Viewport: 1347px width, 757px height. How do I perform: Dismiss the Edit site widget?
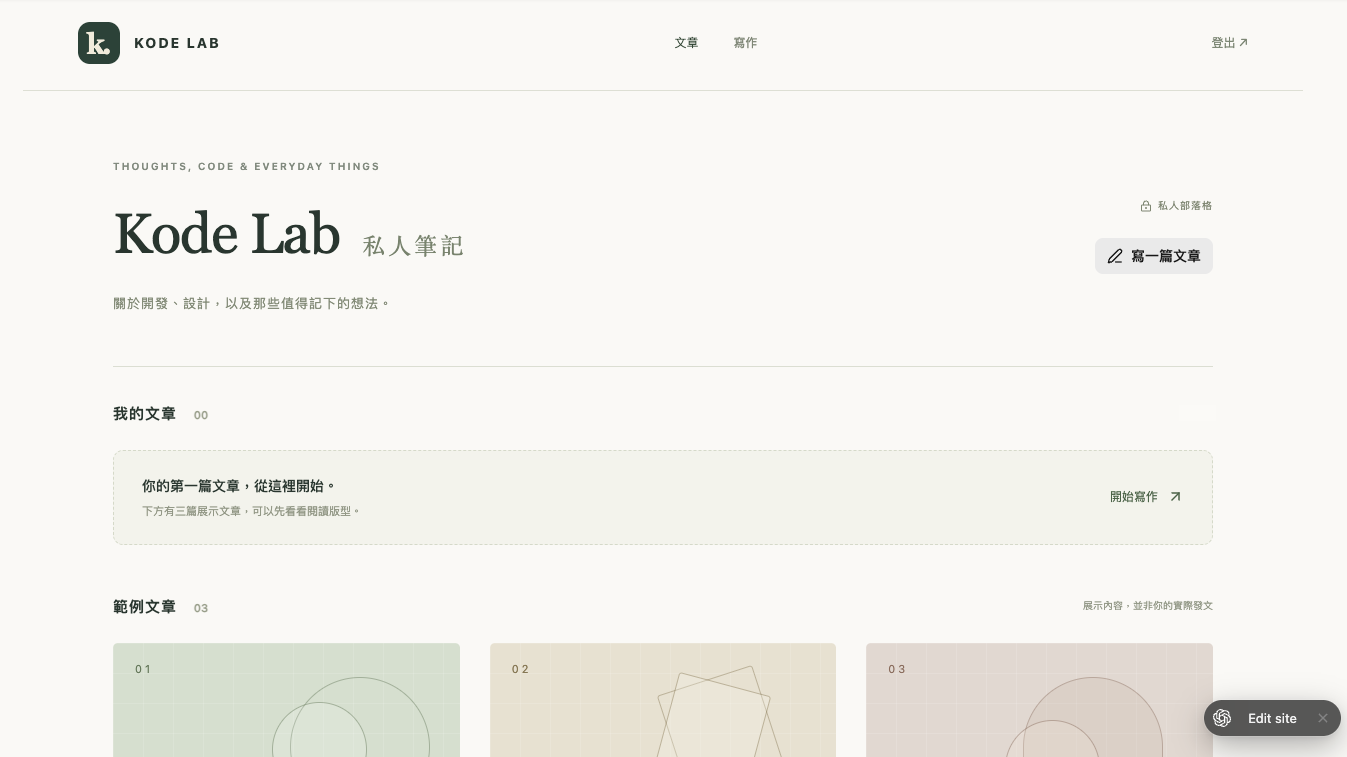coord(1322,718)
